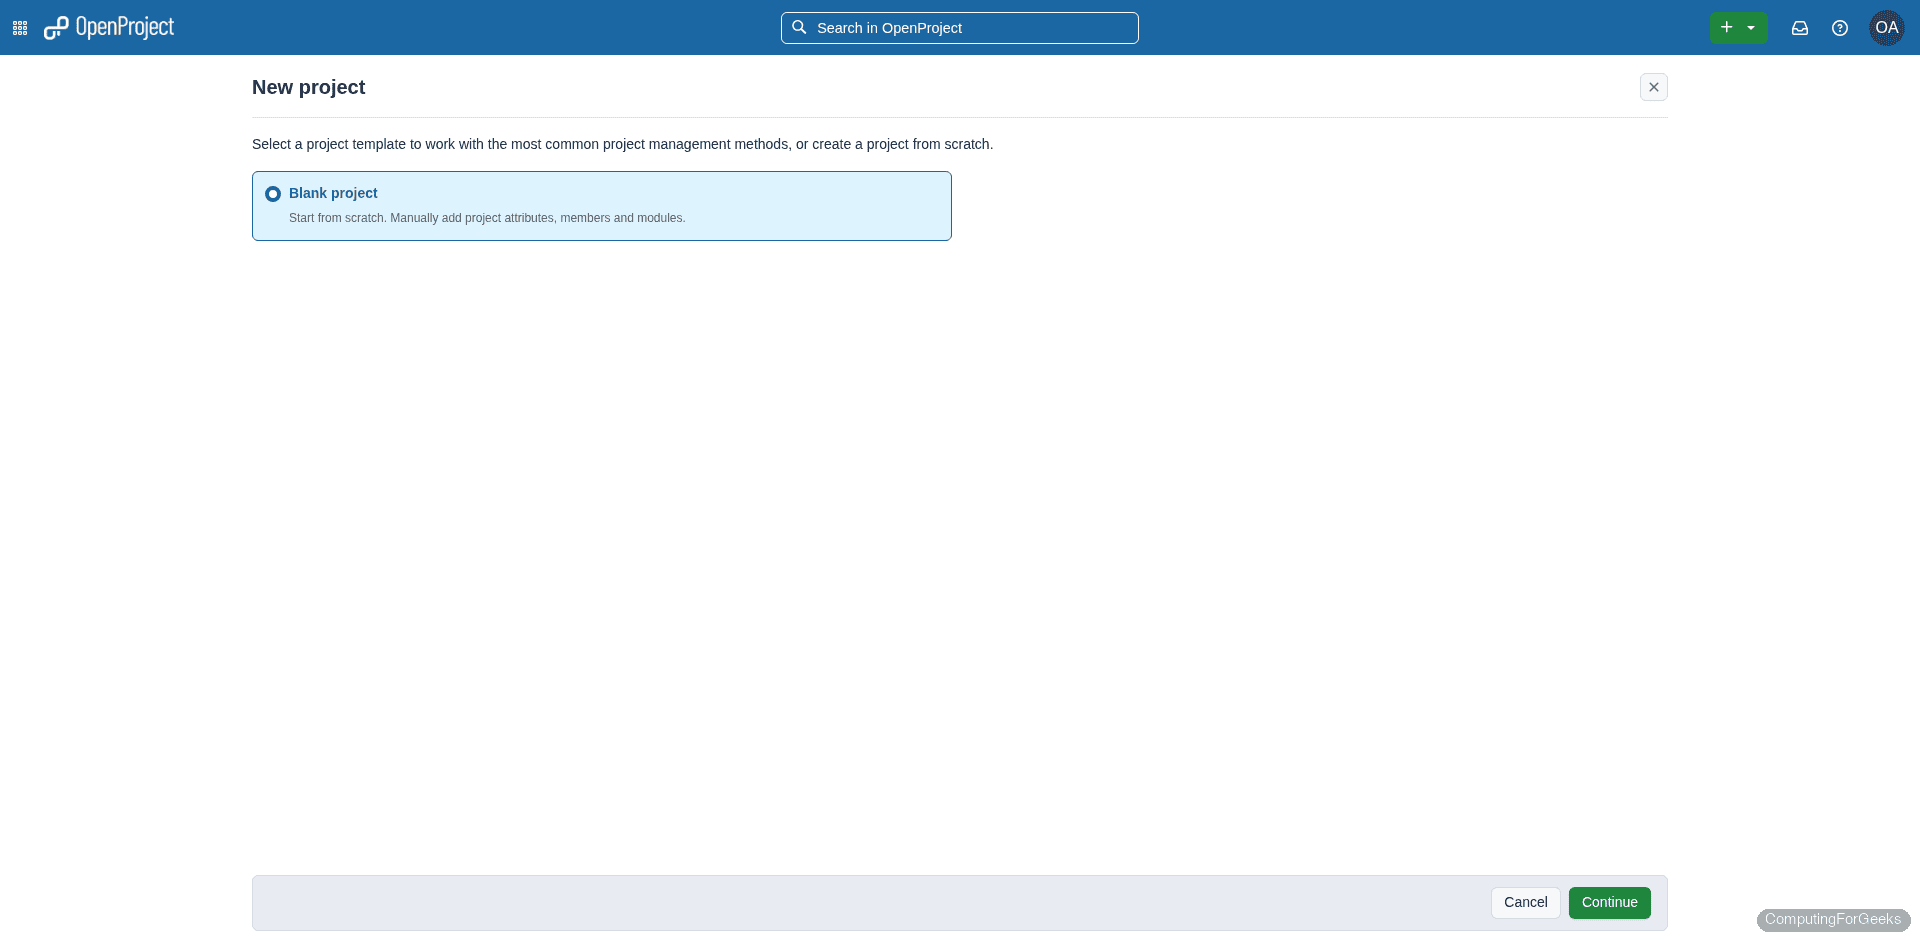
Task: Open the modules grid menu icon
Action: [x=20, y=28]
